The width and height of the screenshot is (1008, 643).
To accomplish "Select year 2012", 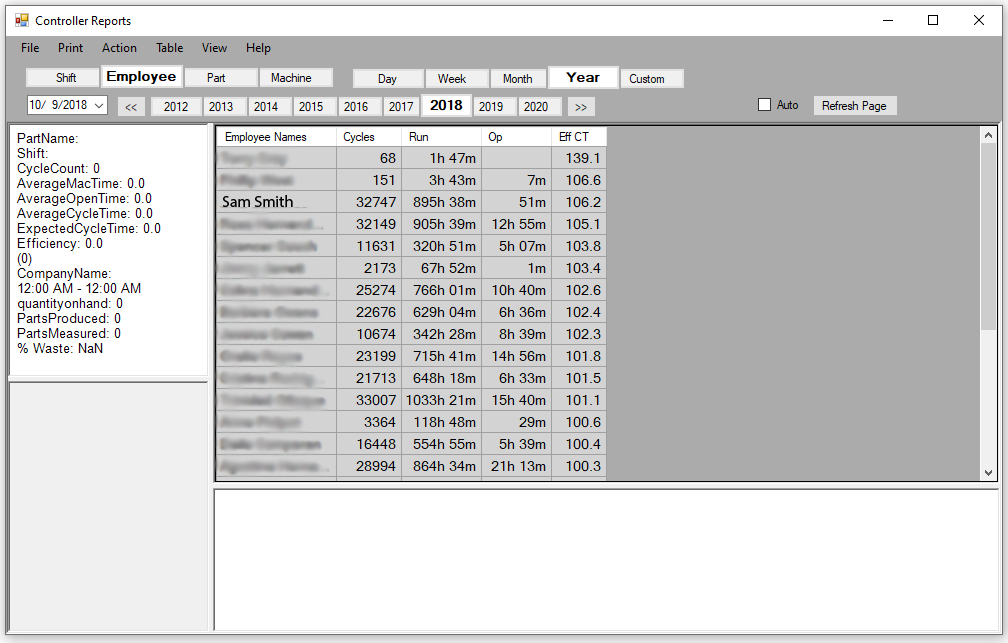I will [x=176, y=107].
